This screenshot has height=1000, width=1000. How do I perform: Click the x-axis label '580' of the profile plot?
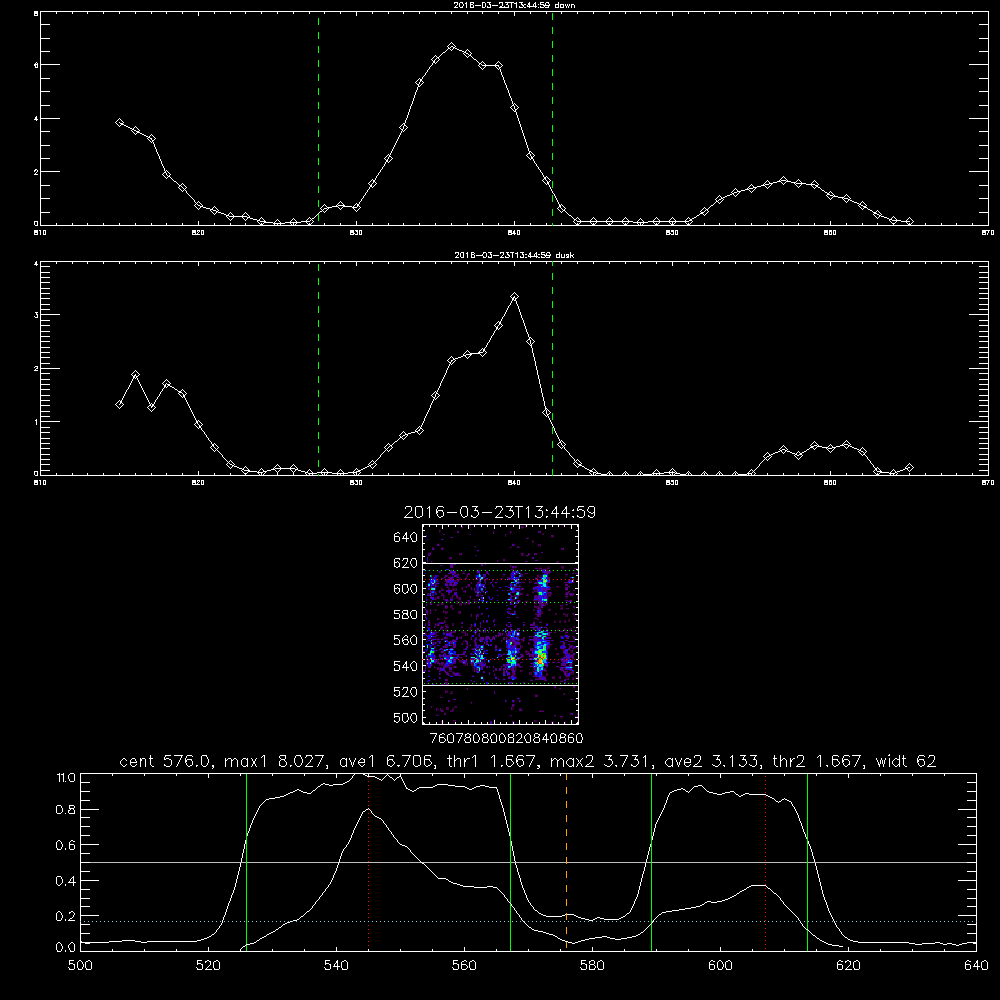point(592,966)
